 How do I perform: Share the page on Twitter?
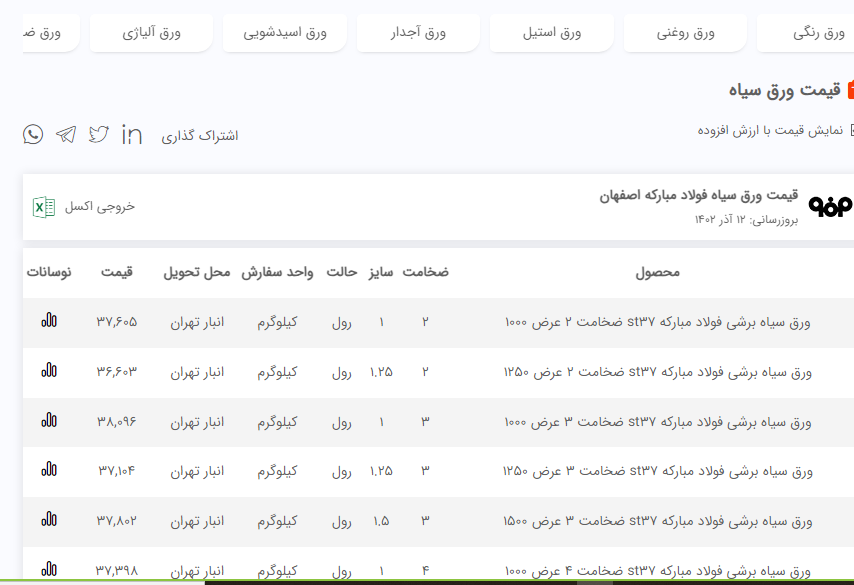(98, 134)
